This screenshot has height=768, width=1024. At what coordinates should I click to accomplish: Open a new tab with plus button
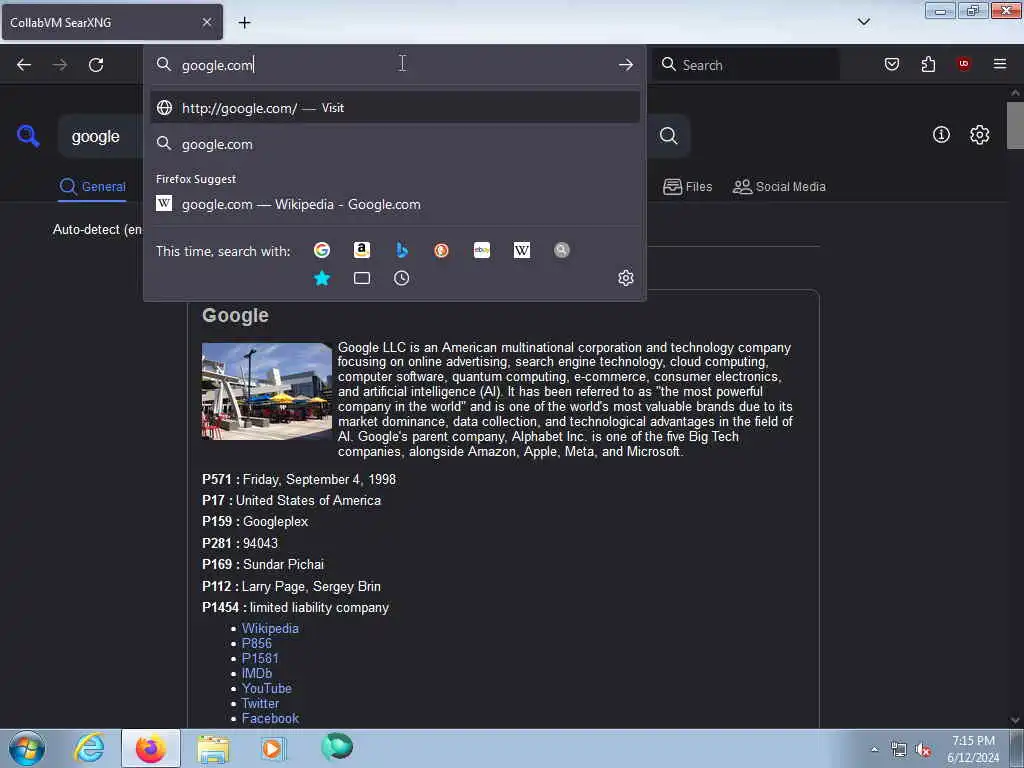click(244, 22)
